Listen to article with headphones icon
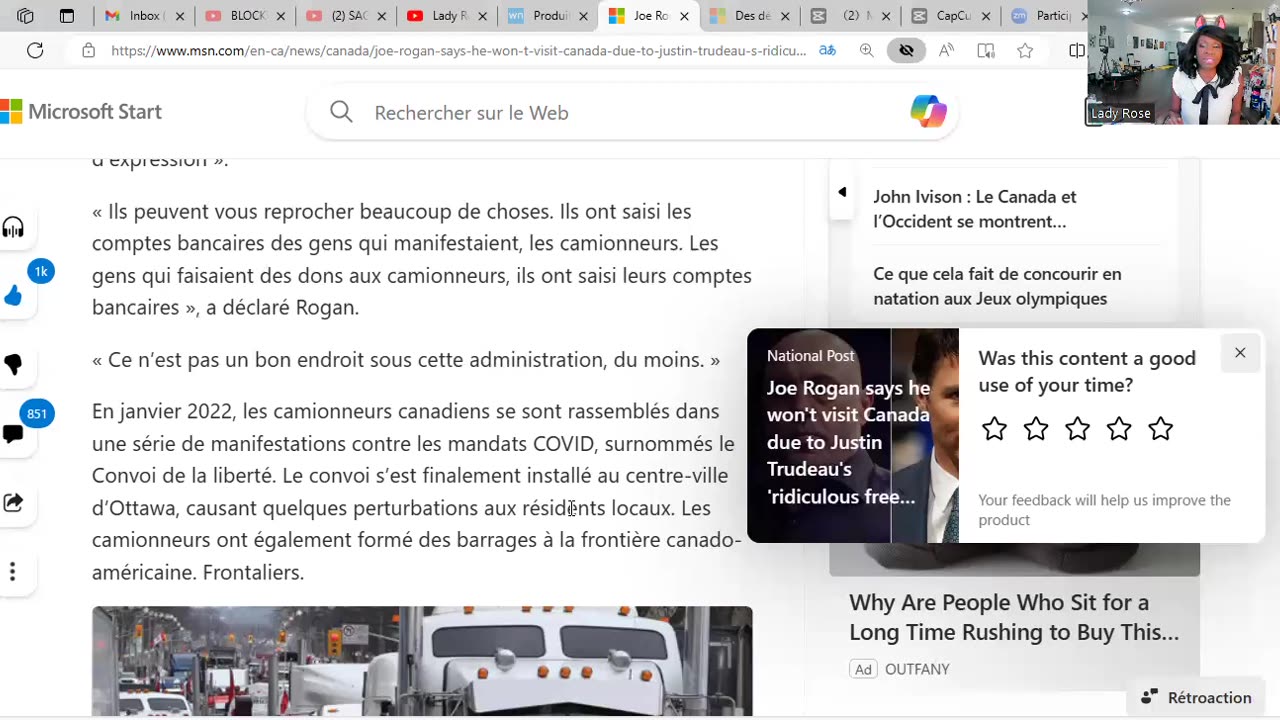The width and height of the screenshot is (1280, 720). pos(13,228)
